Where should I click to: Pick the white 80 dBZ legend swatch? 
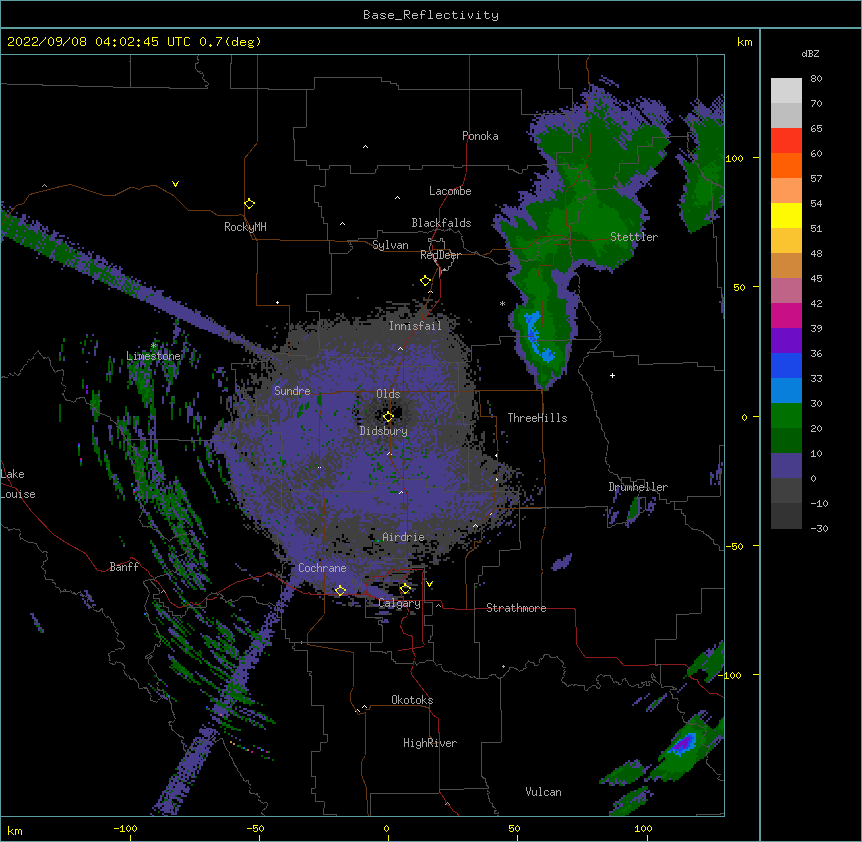click(x=786, y=91)
